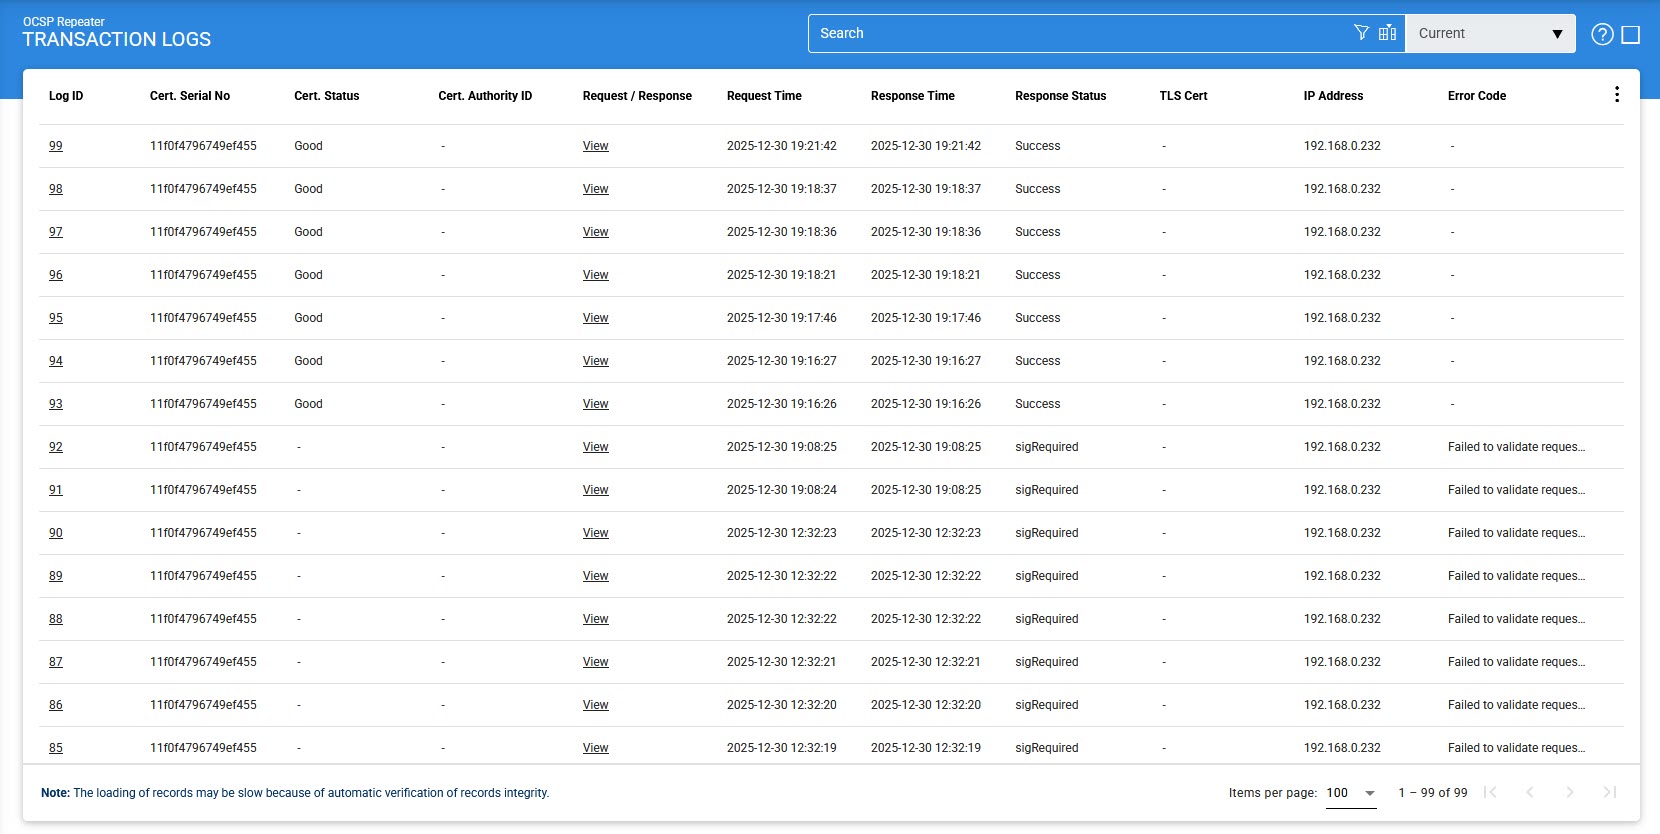Go to the previous page of logs
This screenshot has height=834, width=1660.
click(1529, 792)
